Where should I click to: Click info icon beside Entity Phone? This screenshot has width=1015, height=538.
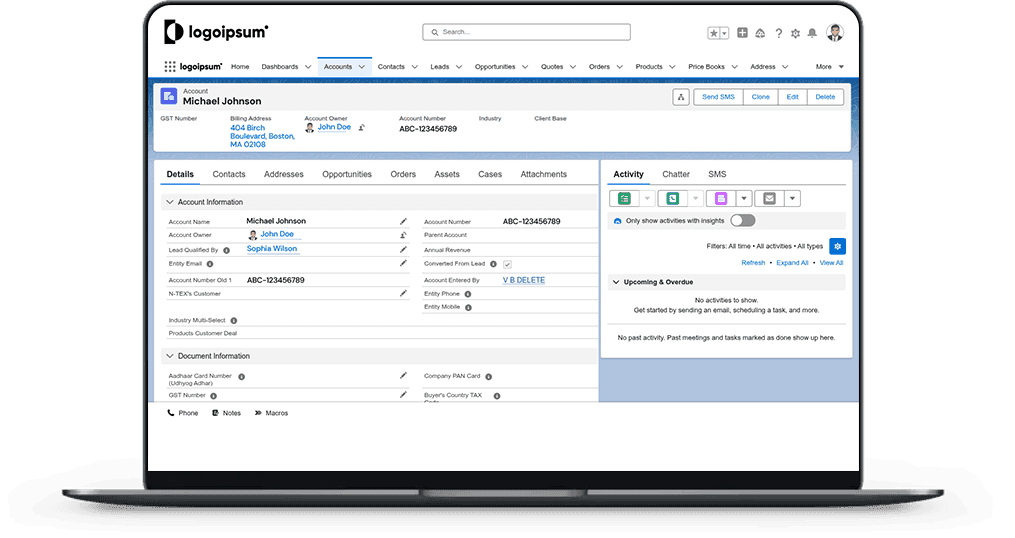[467, 294]
